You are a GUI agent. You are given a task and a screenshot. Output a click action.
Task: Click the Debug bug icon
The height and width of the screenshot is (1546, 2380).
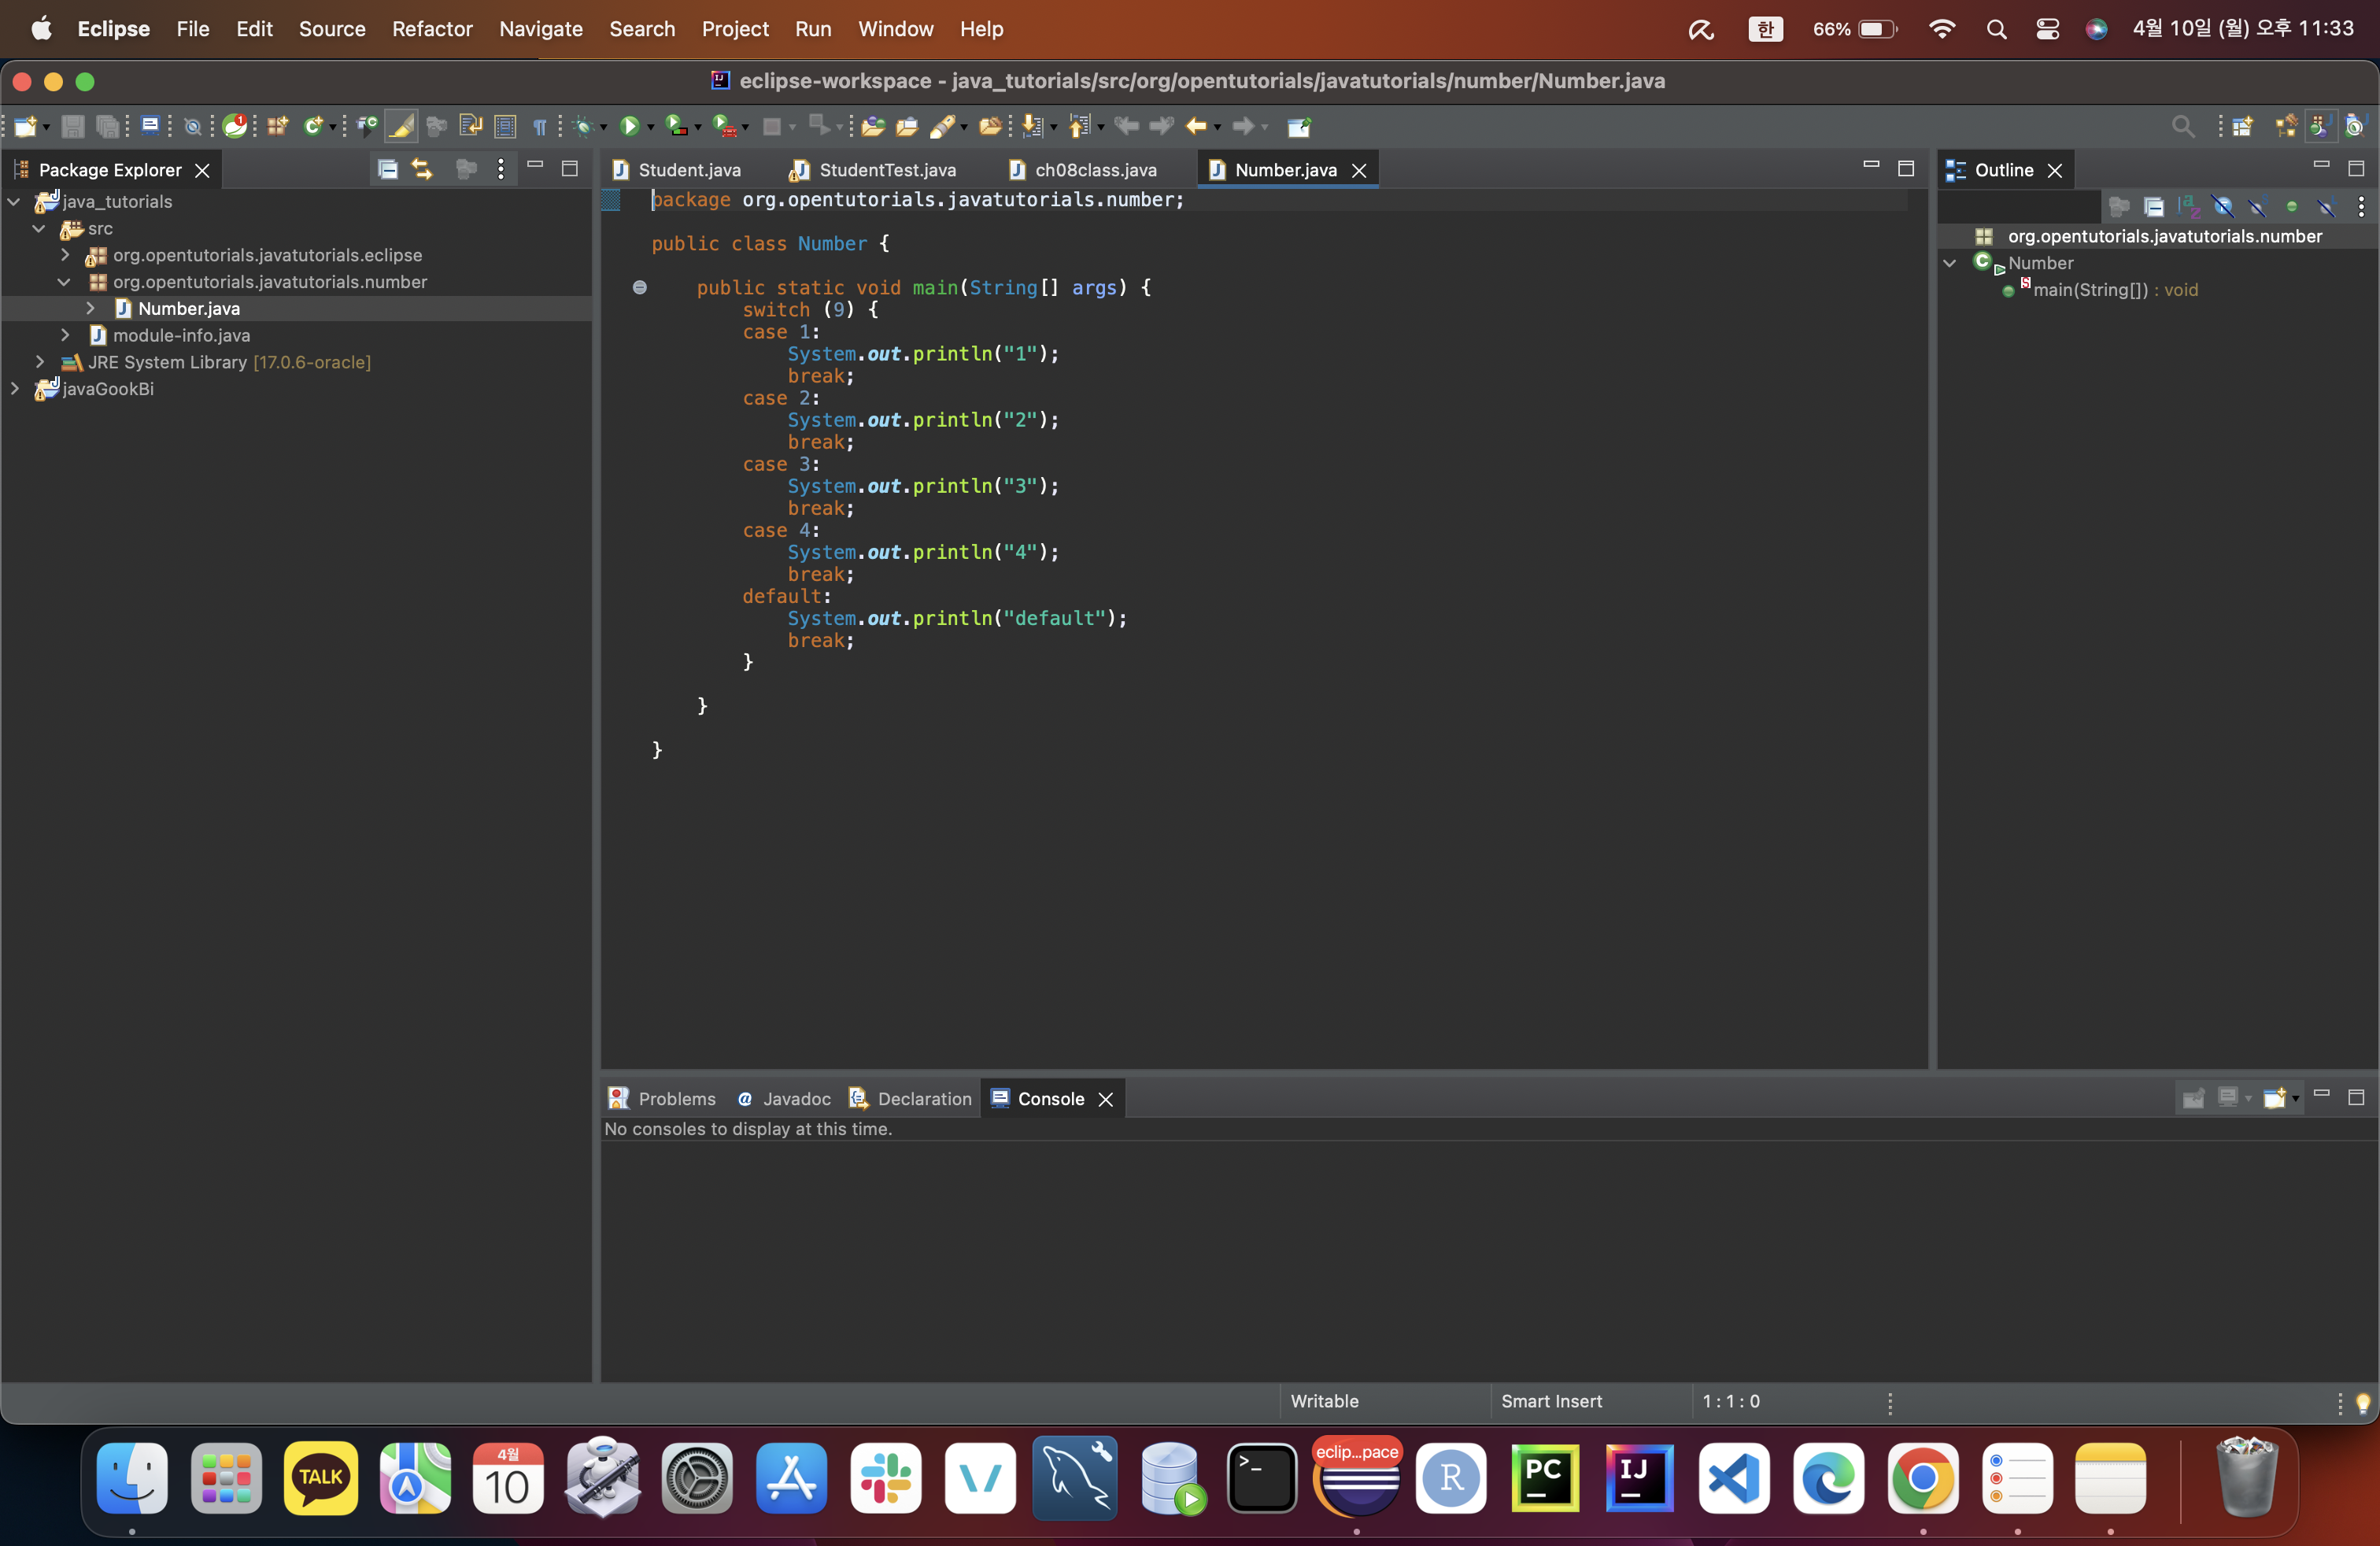(x=583, y=126)
